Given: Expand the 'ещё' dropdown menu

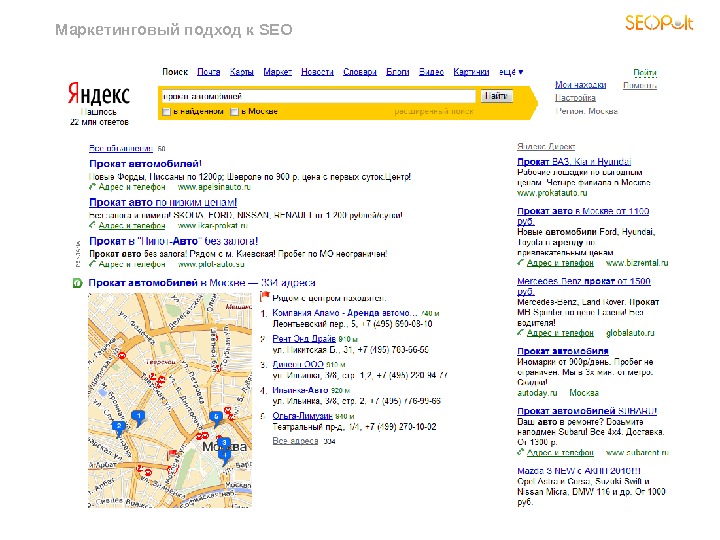Looking at the screenshot, I should (511, 72).
